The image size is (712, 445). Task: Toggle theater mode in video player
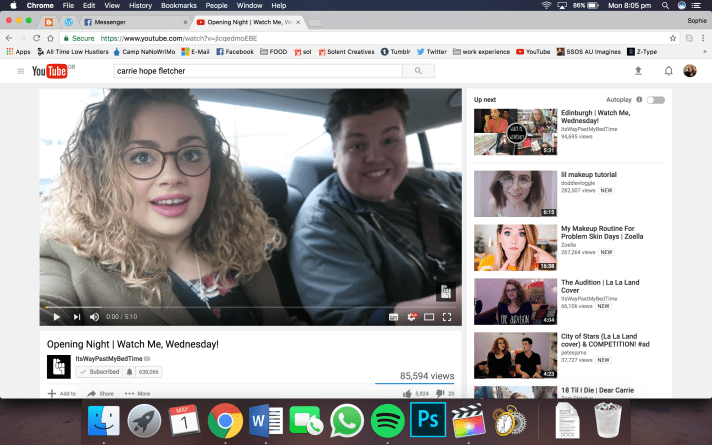(x=429, y=317)
